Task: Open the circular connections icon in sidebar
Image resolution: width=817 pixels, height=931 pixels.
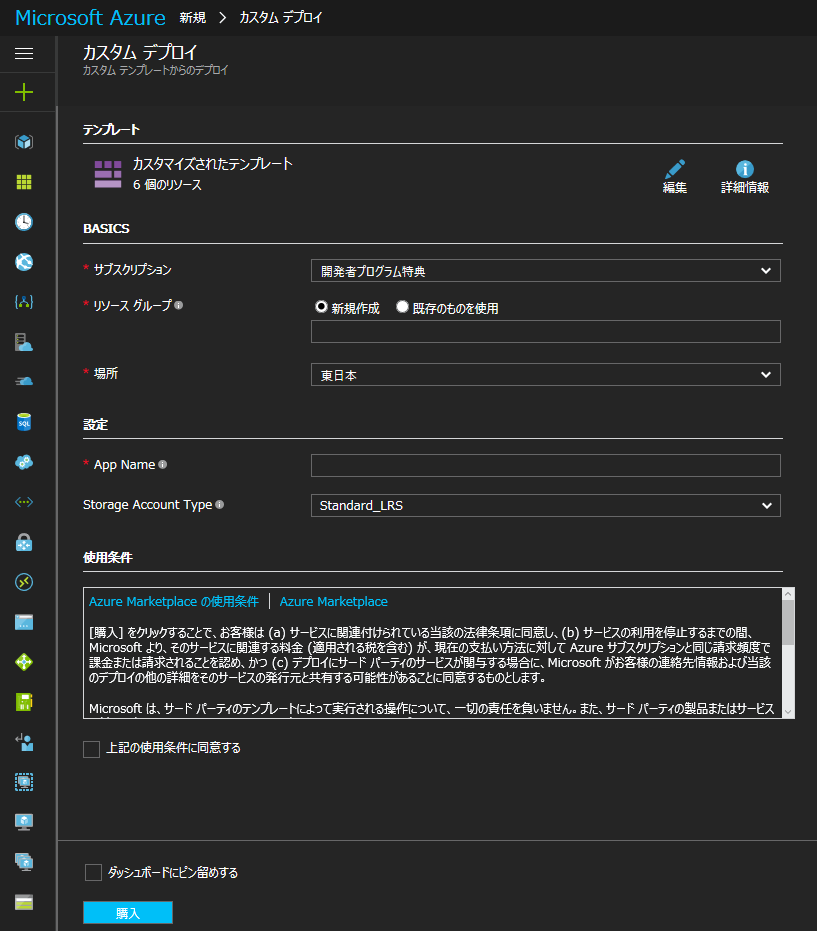Action: [x=24, y=582]
